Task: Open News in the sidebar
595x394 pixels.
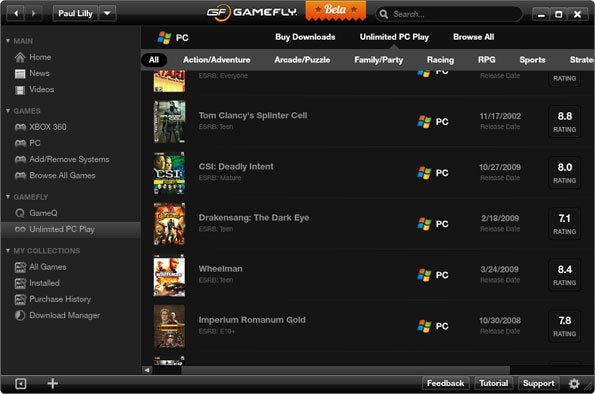Action: click(x=39, y=73)
